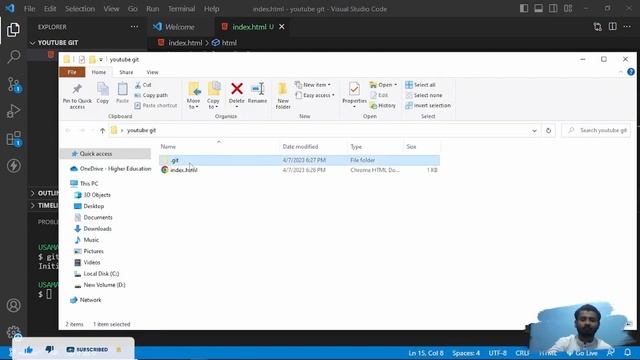
Task: Sort by Date modified column header
Action: [x=300, y=147]
